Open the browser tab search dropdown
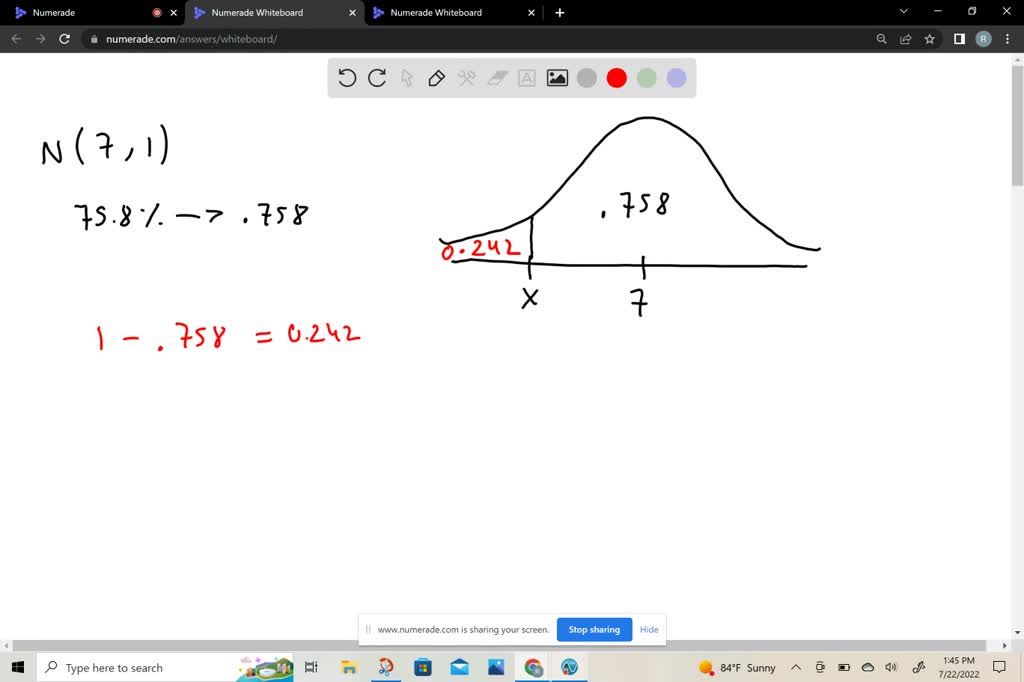This screenshot has height=682, width=1024. [x=904, y=12]
